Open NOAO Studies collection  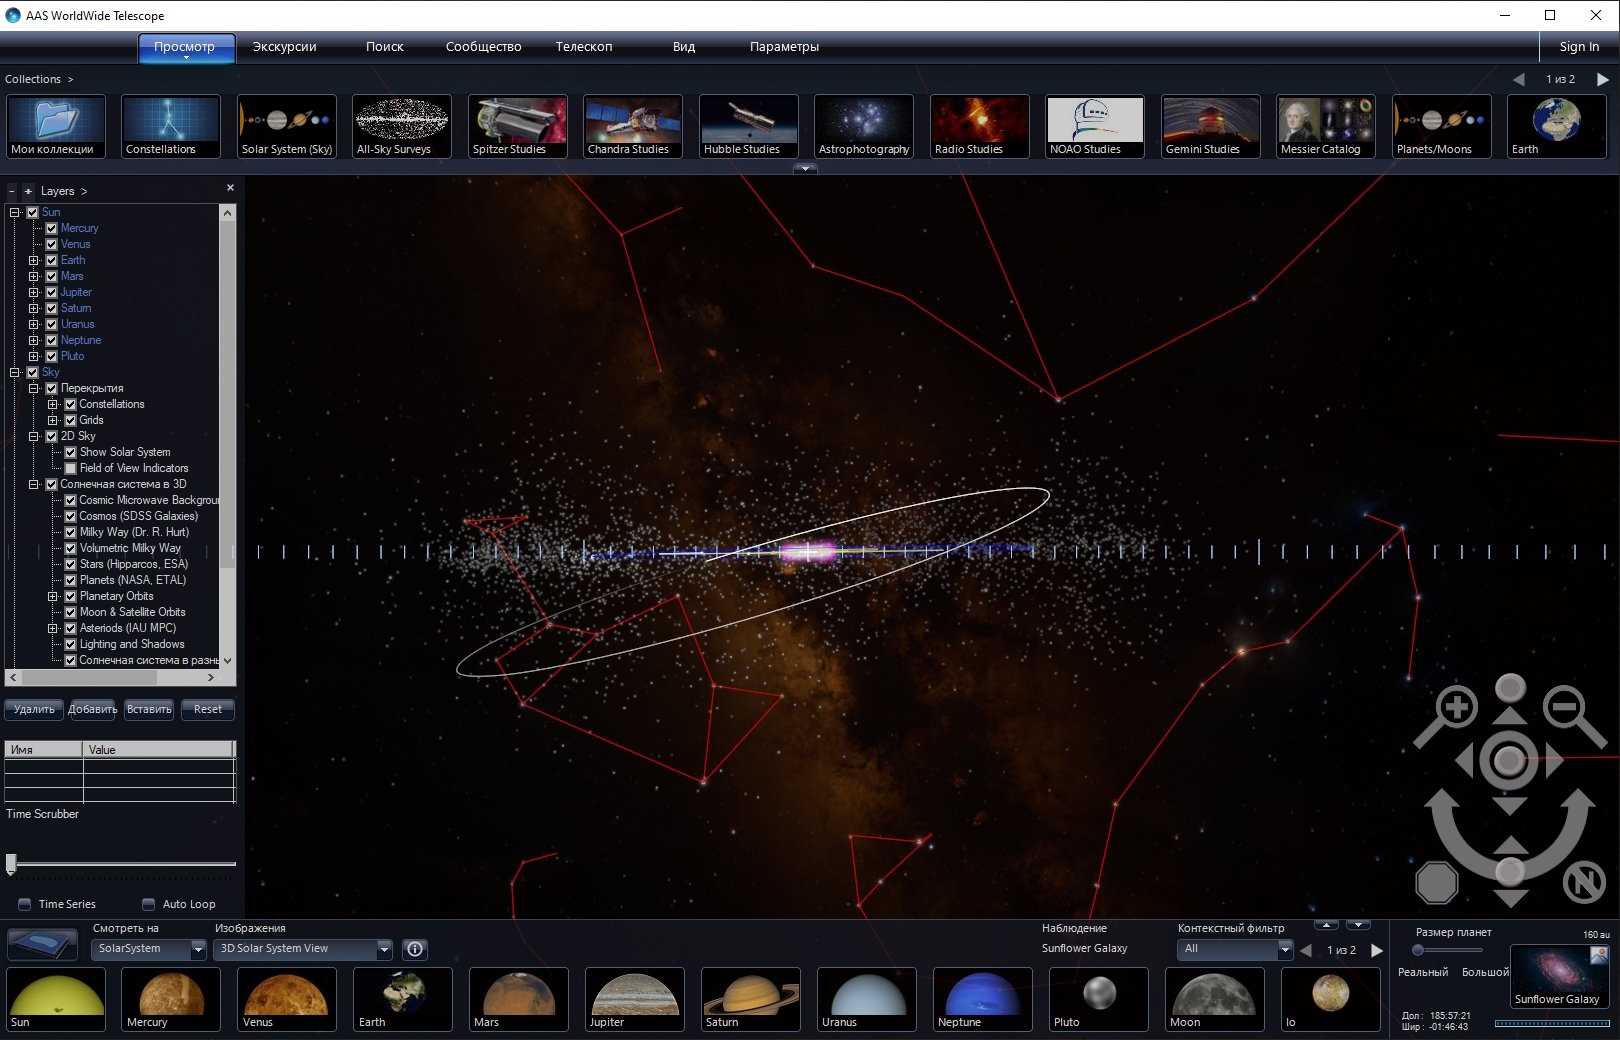[1095, 126]
